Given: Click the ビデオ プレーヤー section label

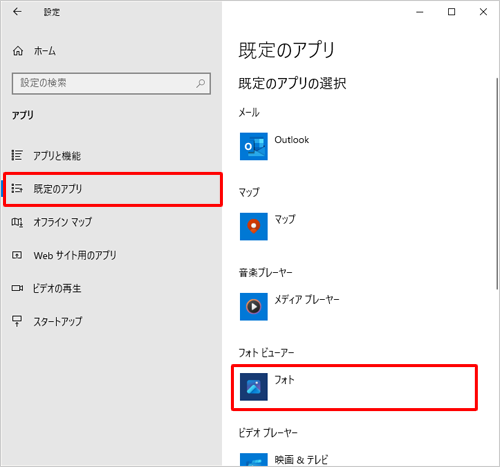Looking at the screenshot, I should pyautogui.click(x=268, y=433).
